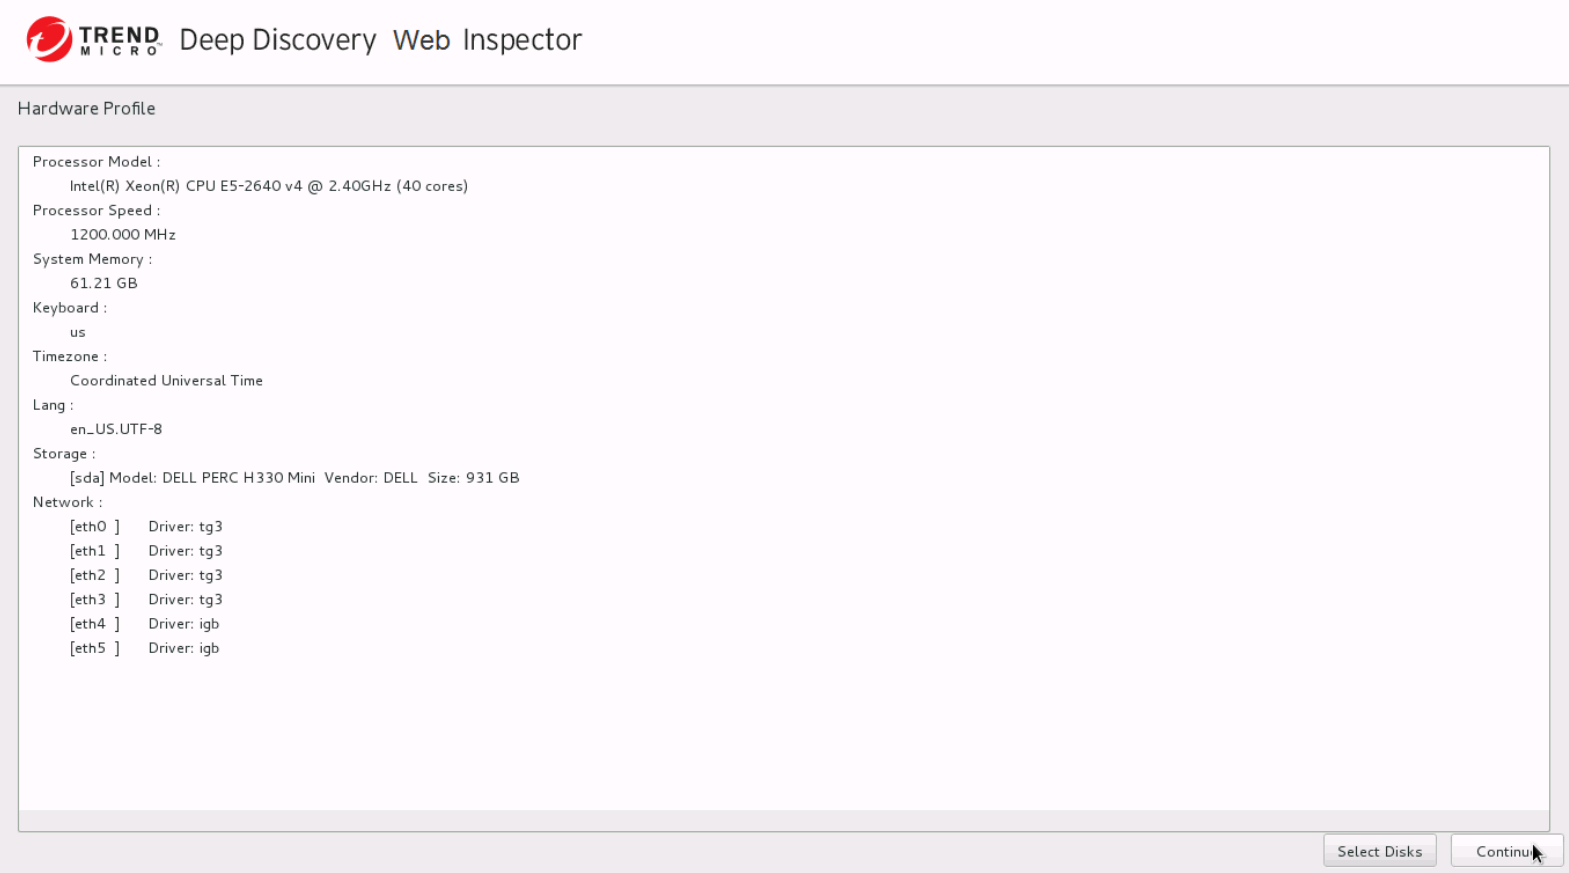
Task: Click the Network section label
Action: (67, 502)
